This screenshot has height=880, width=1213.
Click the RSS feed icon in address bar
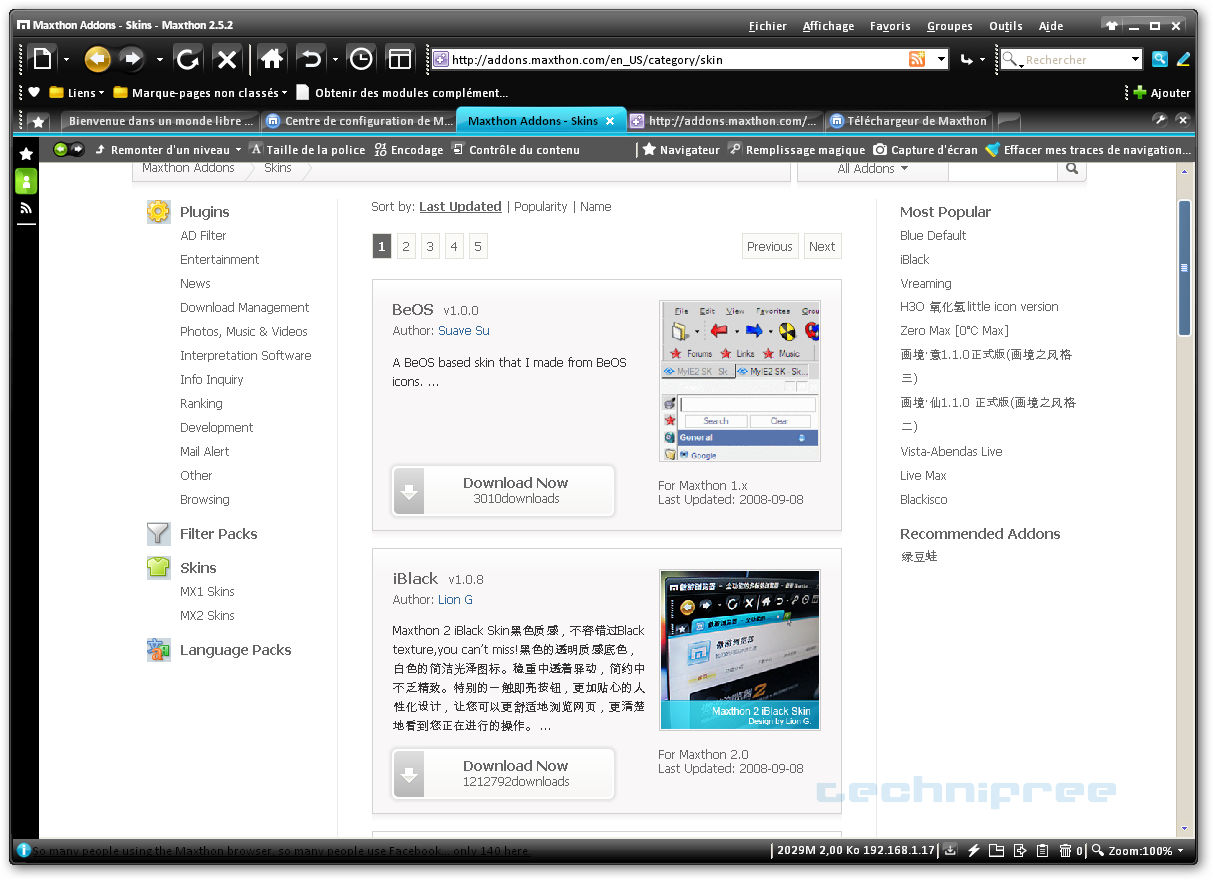point(916,60)
